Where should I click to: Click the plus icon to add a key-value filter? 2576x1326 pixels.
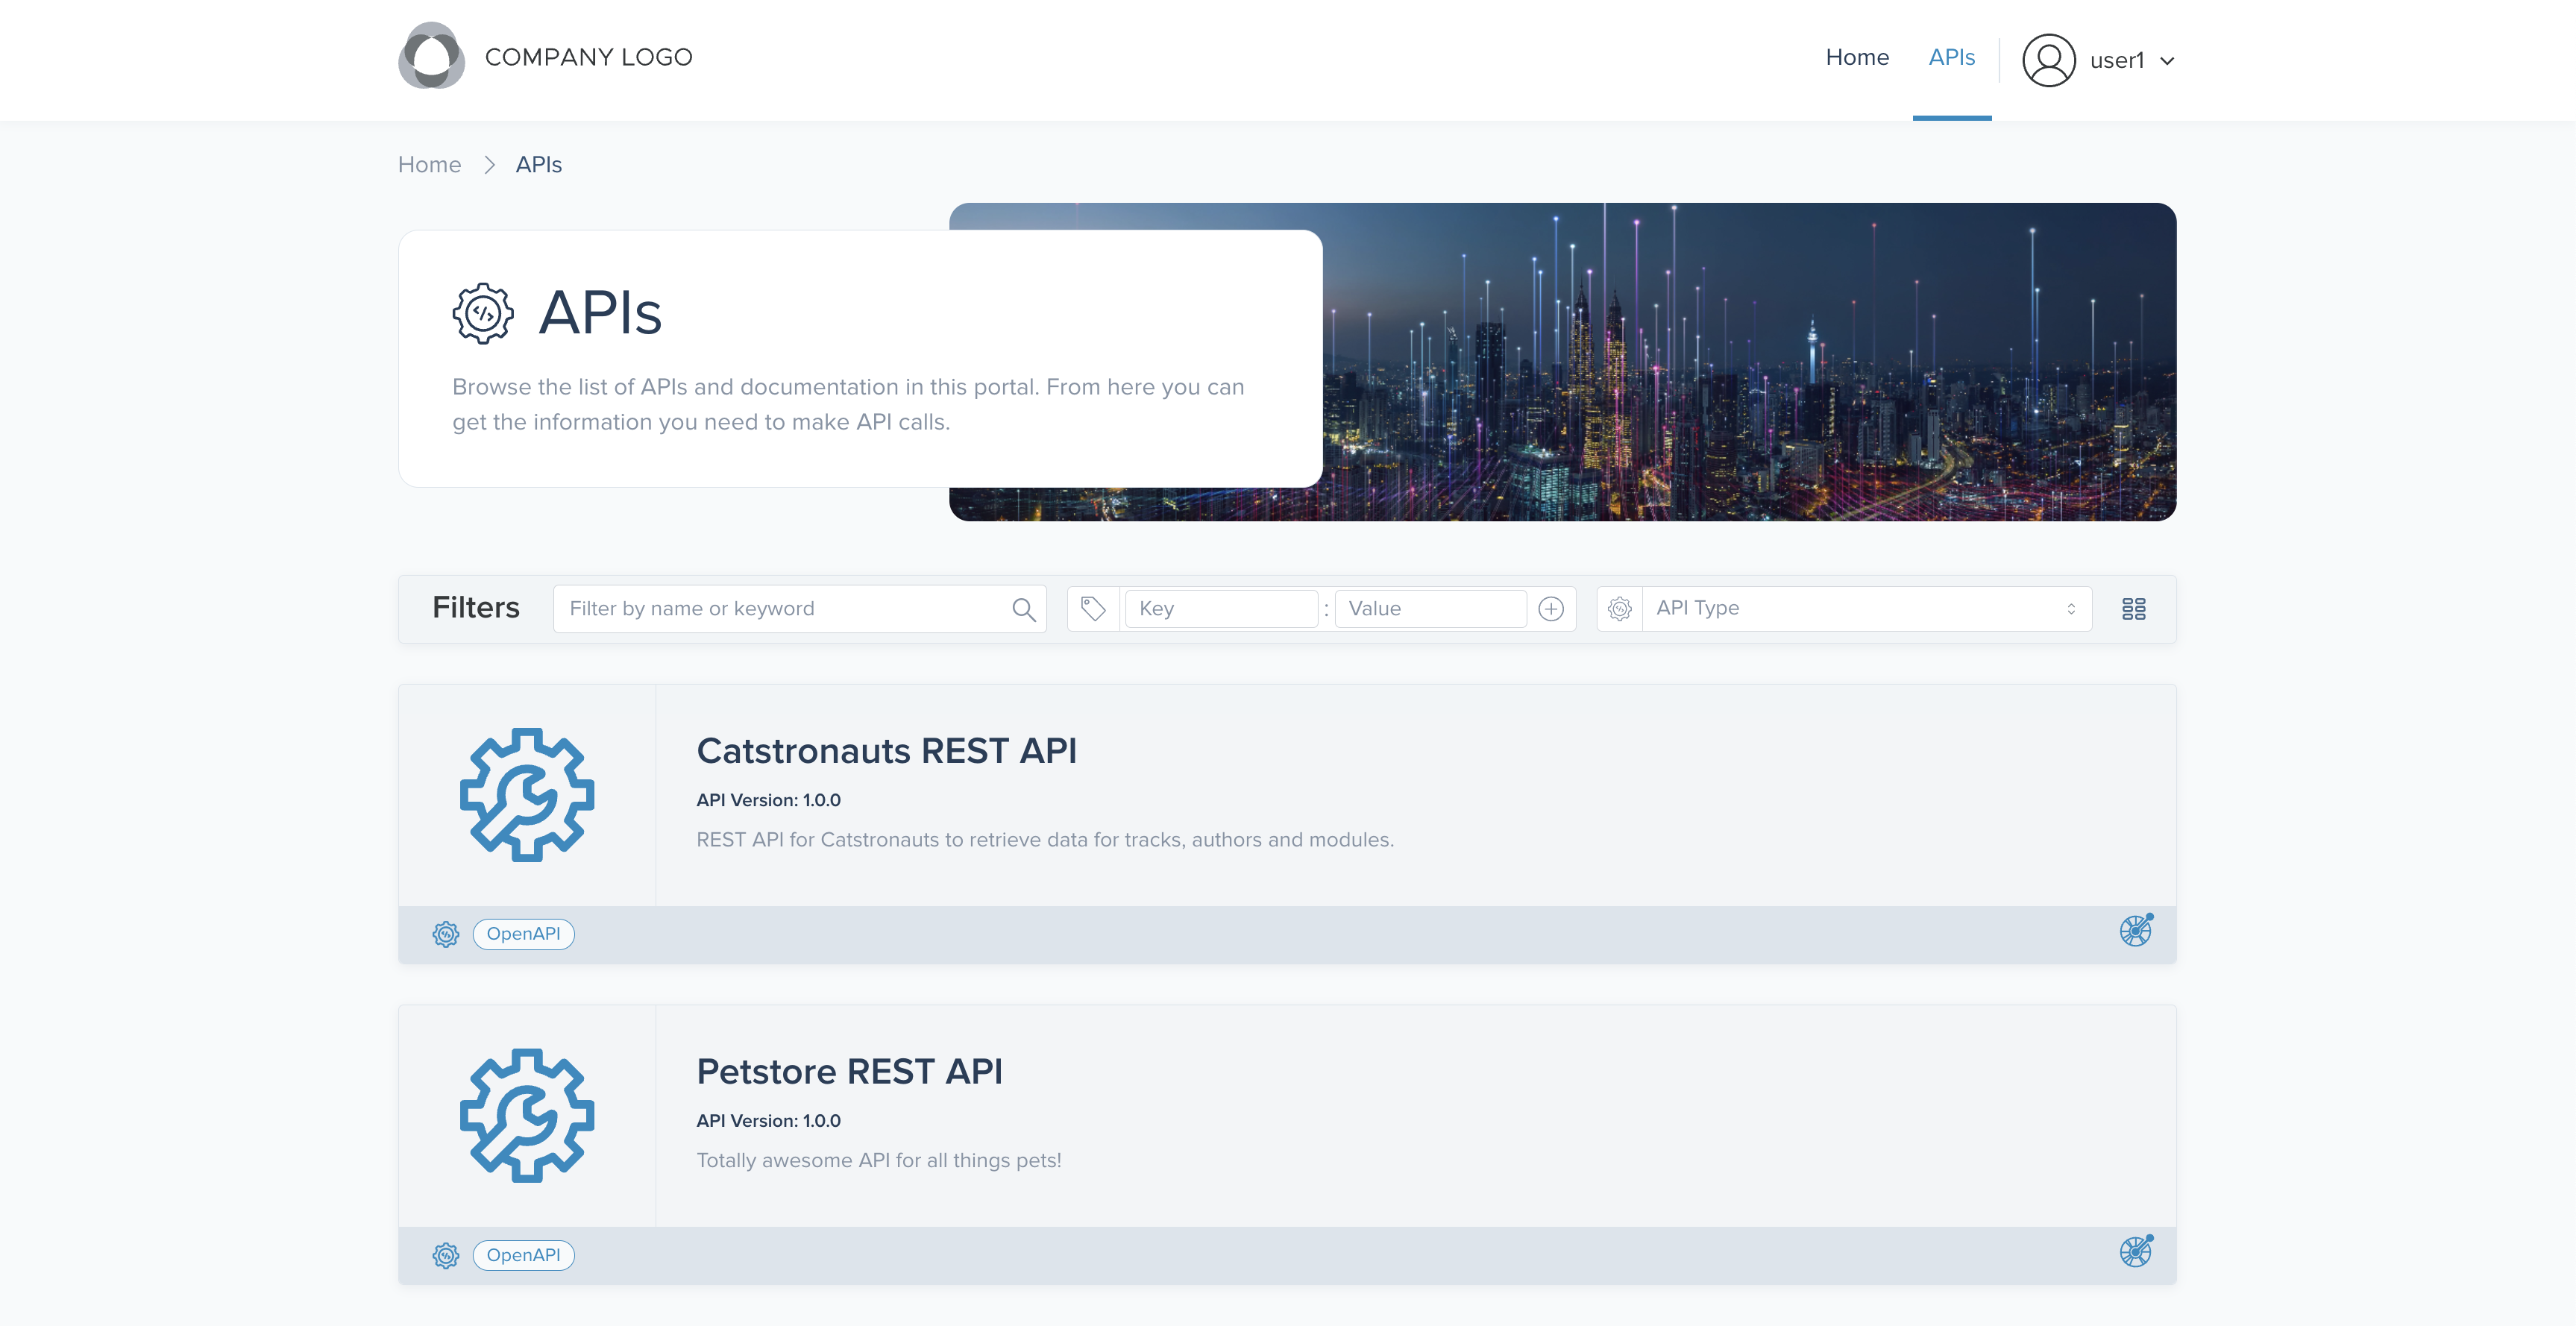1550,608
